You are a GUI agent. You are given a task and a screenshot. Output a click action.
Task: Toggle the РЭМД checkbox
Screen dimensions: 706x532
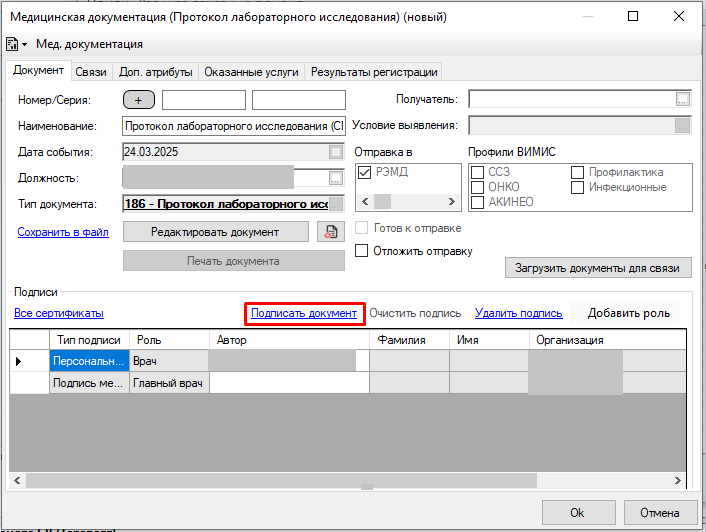click(x=364, y=172)
